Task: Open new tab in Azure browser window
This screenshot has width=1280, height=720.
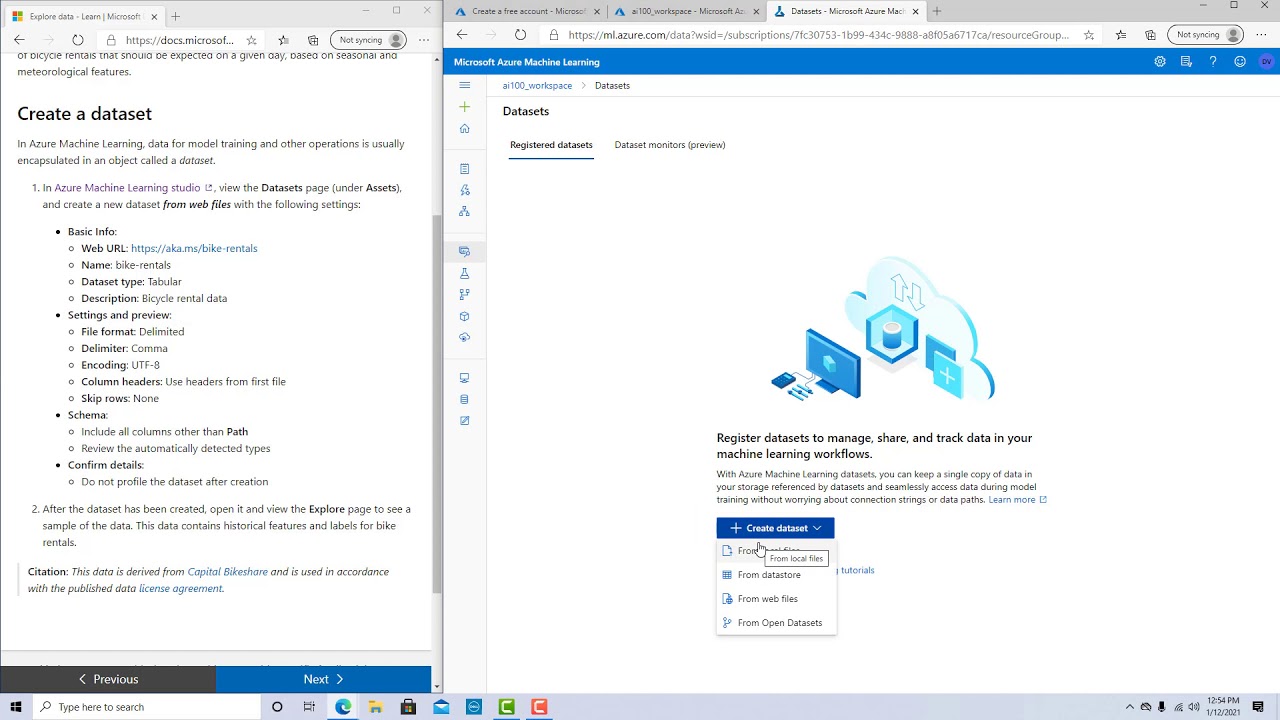Action: (x=937, y=11)
